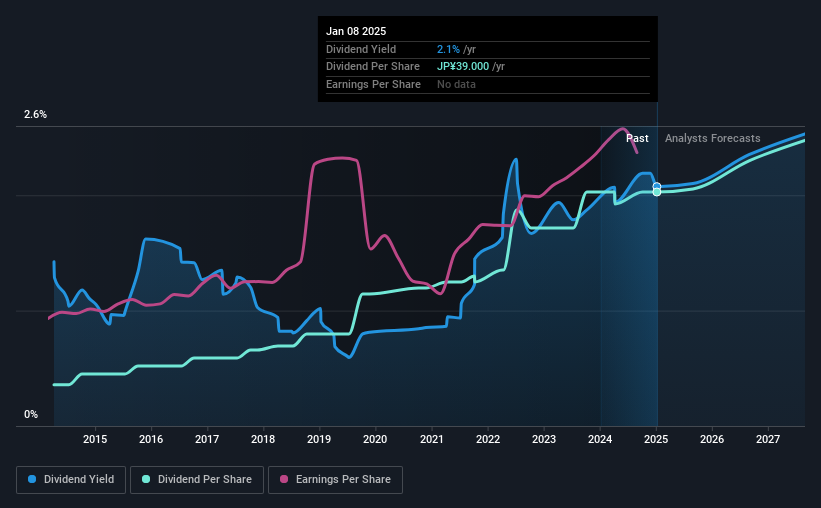Click the teal Dividend Per Share legend dot
821x508 pixels.
(x=146, y=479)
